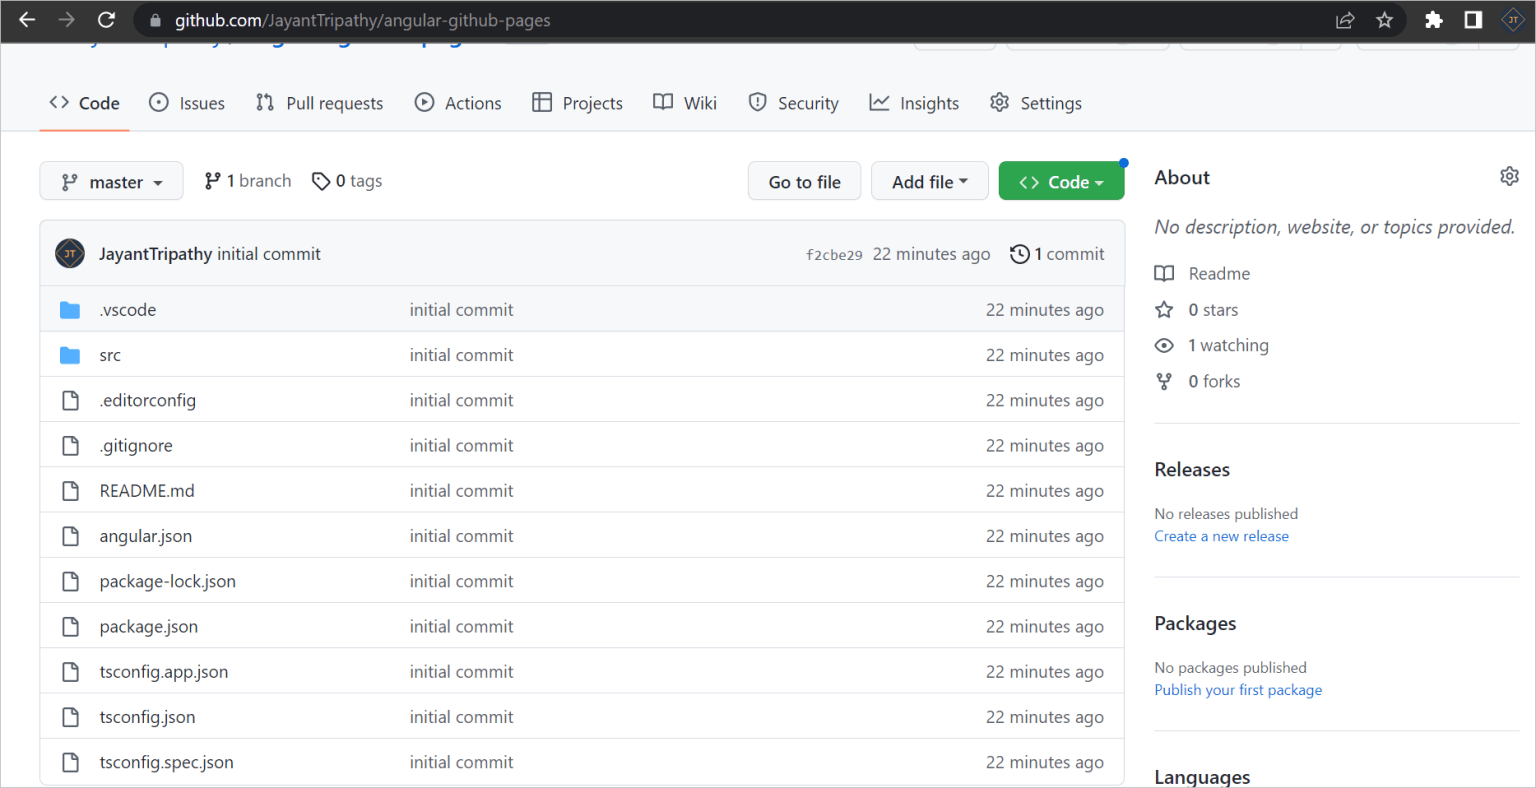Open the repository Settings tab
The image size is (1536, 788).
(1036, 103)
